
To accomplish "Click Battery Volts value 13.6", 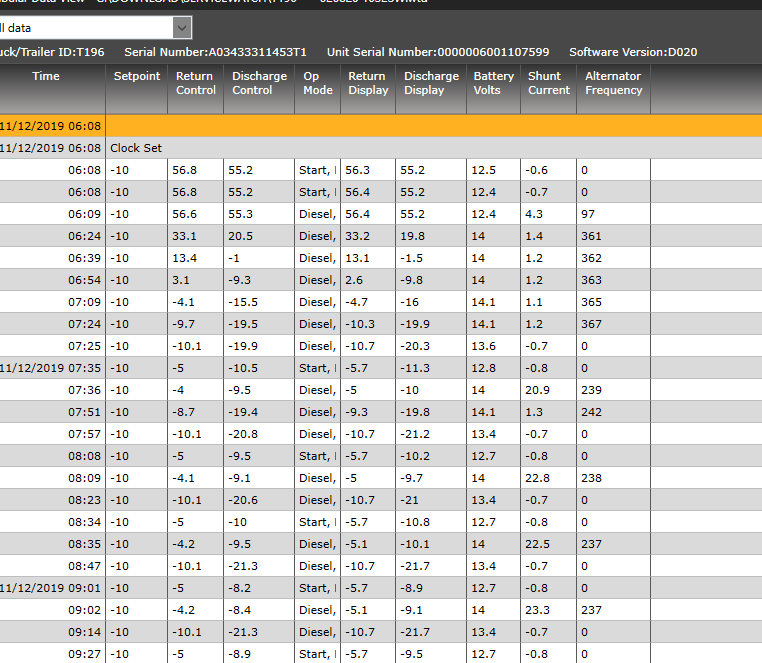I will click(x=483, y=346).
